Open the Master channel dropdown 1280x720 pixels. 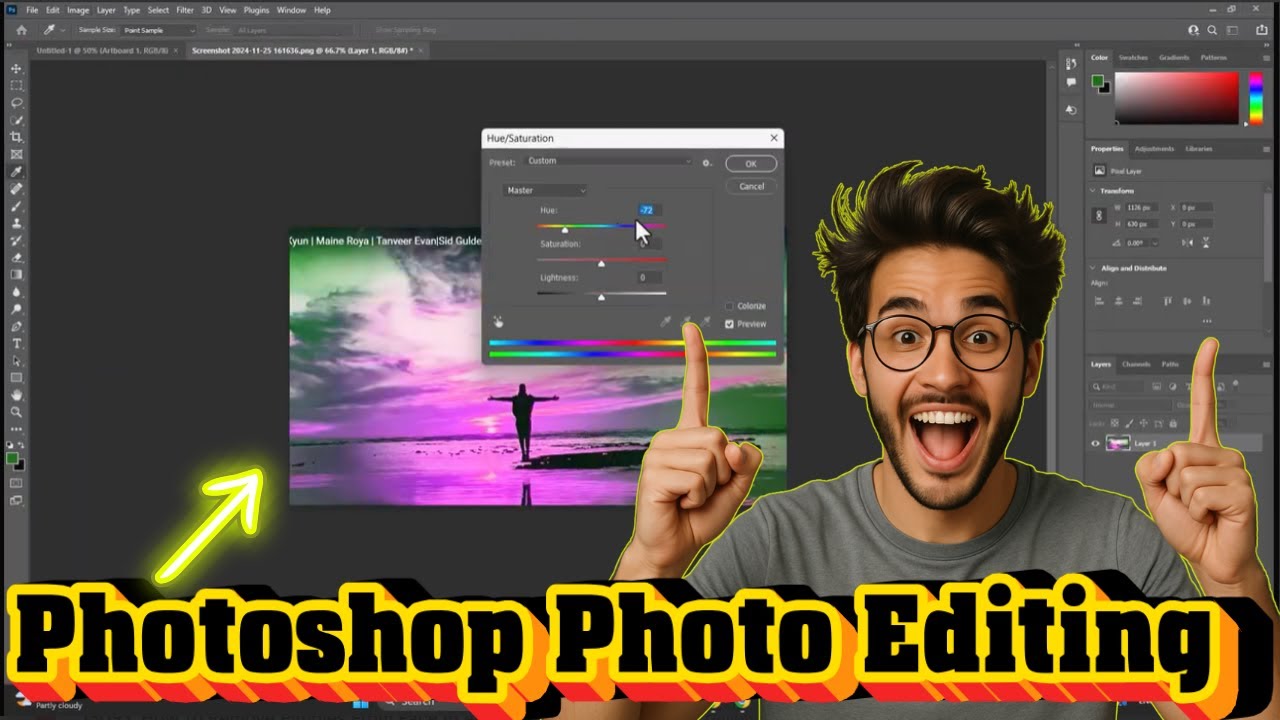(545, 190)
